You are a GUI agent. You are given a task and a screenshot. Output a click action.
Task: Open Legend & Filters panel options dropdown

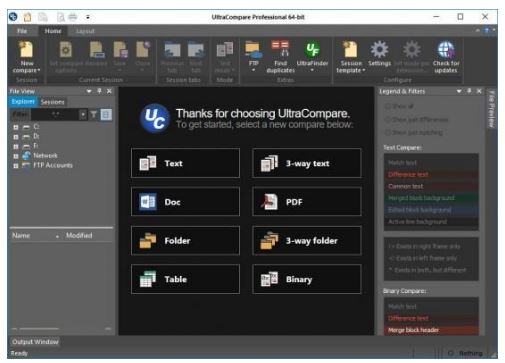(459, 91)
